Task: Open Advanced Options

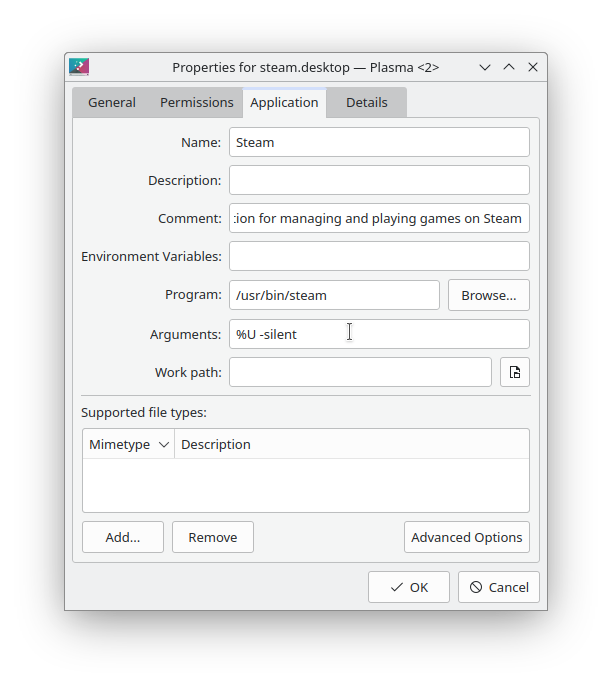Action: click(x=466, y=537)
